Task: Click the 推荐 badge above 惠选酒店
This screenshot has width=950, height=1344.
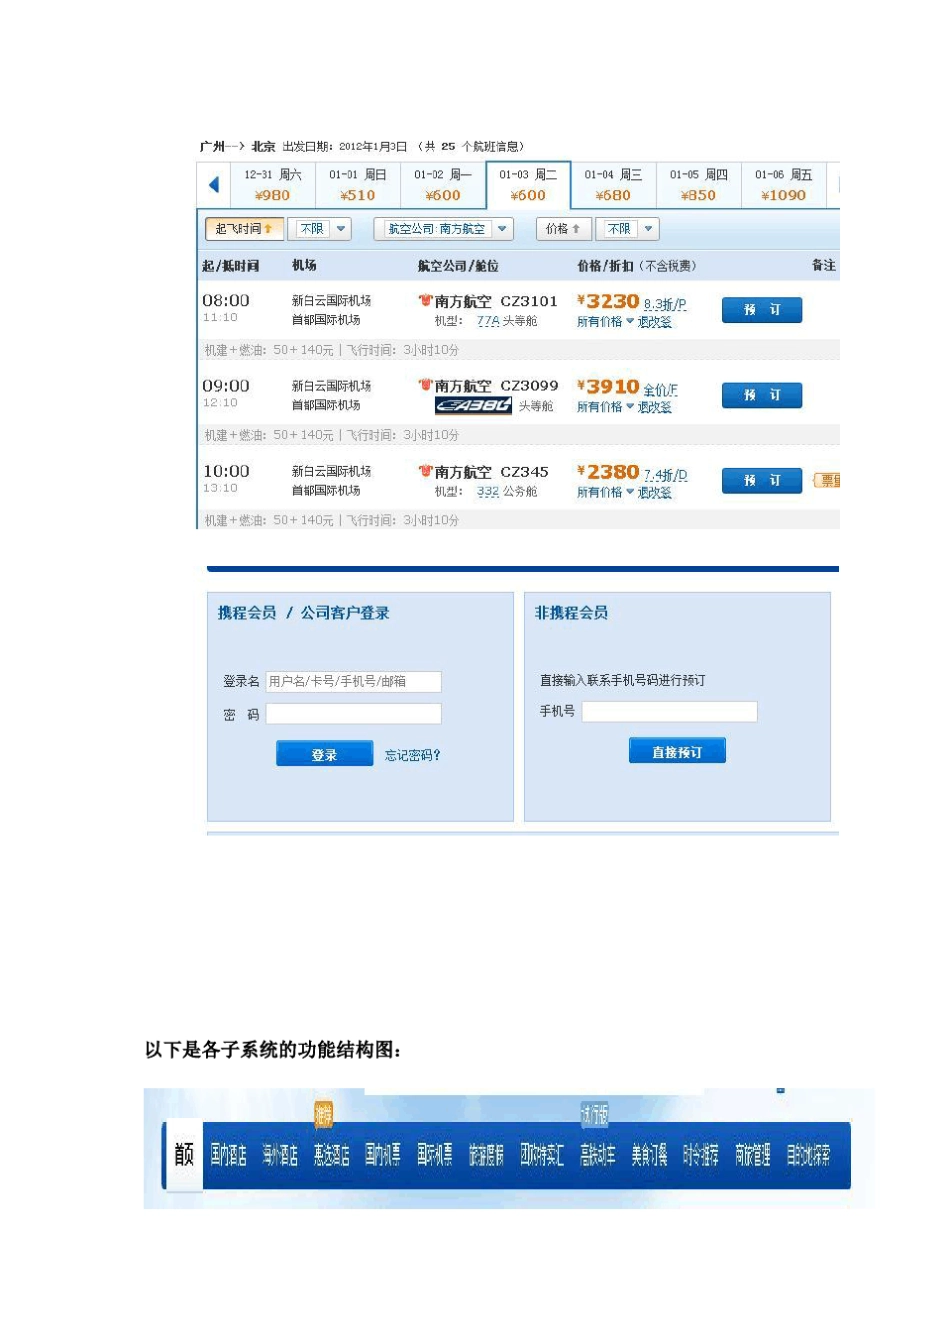Action: point(323,1114)
